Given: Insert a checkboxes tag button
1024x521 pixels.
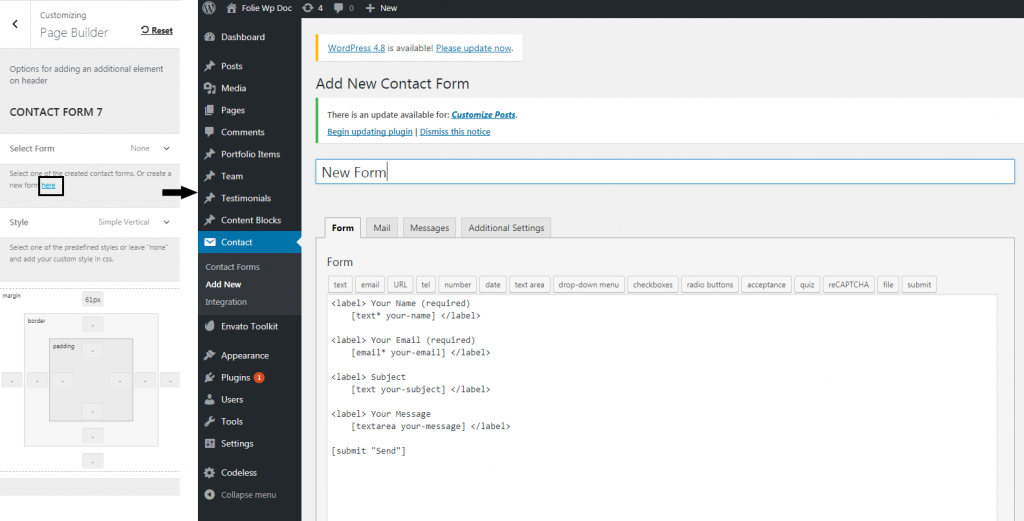Looking at the screenshot, I should pos(653,285).
